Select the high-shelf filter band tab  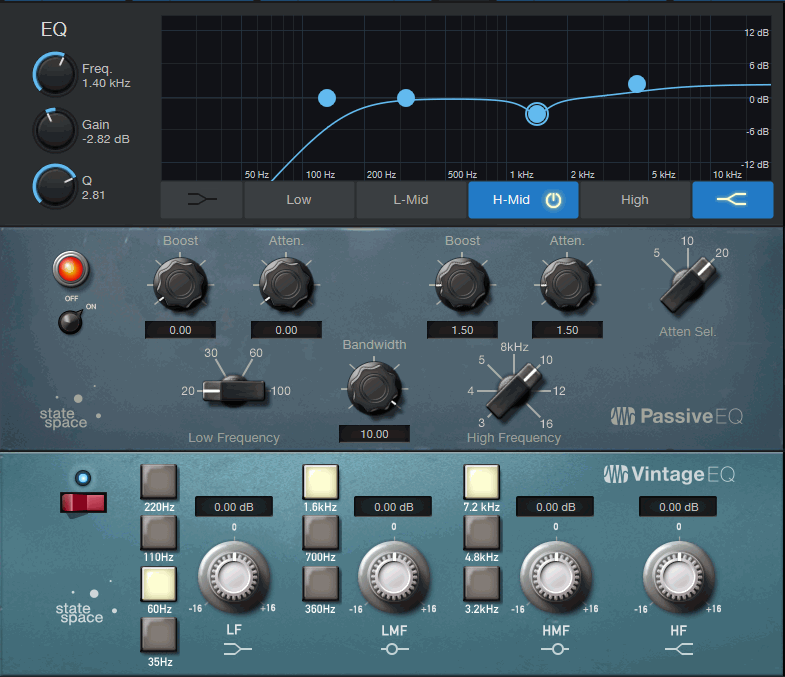pos(732,200)
